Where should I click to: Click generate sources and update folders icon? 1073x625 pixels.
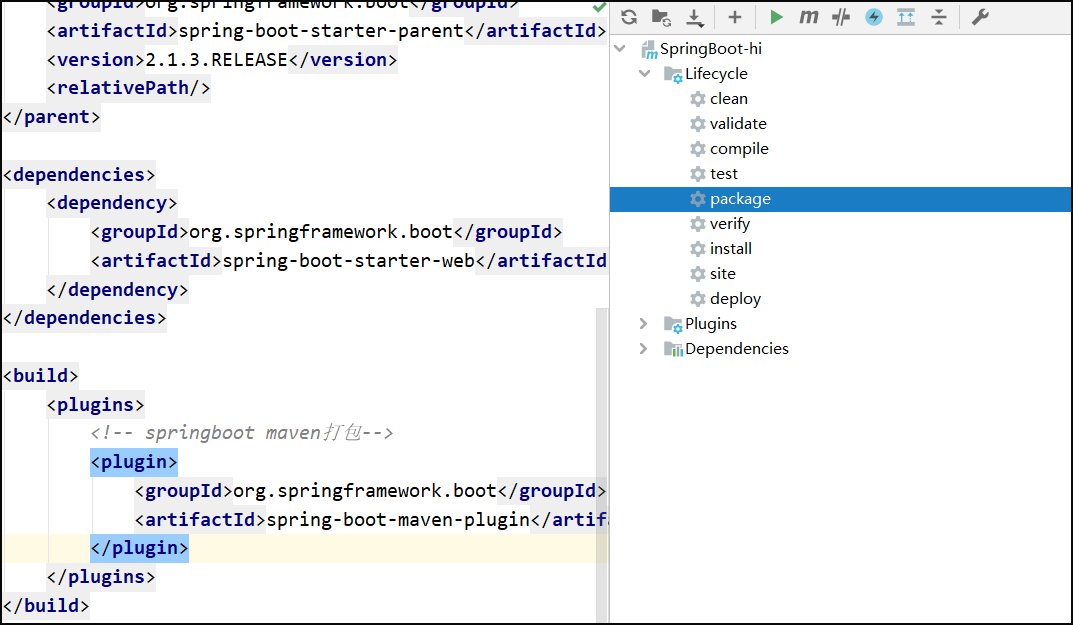point(661,17)
